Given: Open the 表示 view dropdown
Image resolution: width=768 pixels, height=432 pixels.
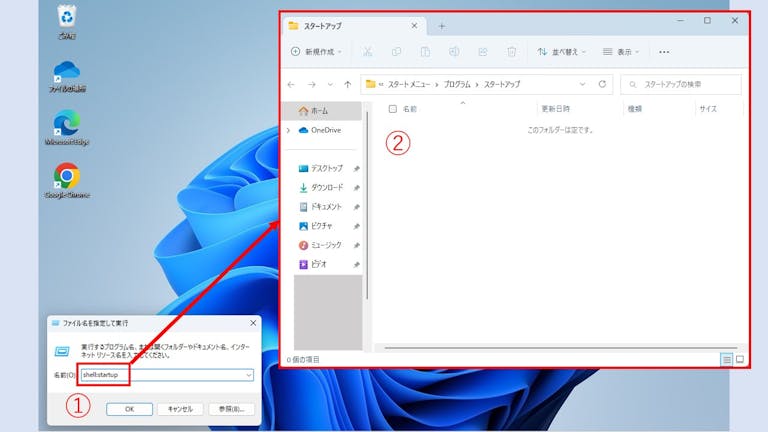Looking at the screenshot, I should point(621,52).
